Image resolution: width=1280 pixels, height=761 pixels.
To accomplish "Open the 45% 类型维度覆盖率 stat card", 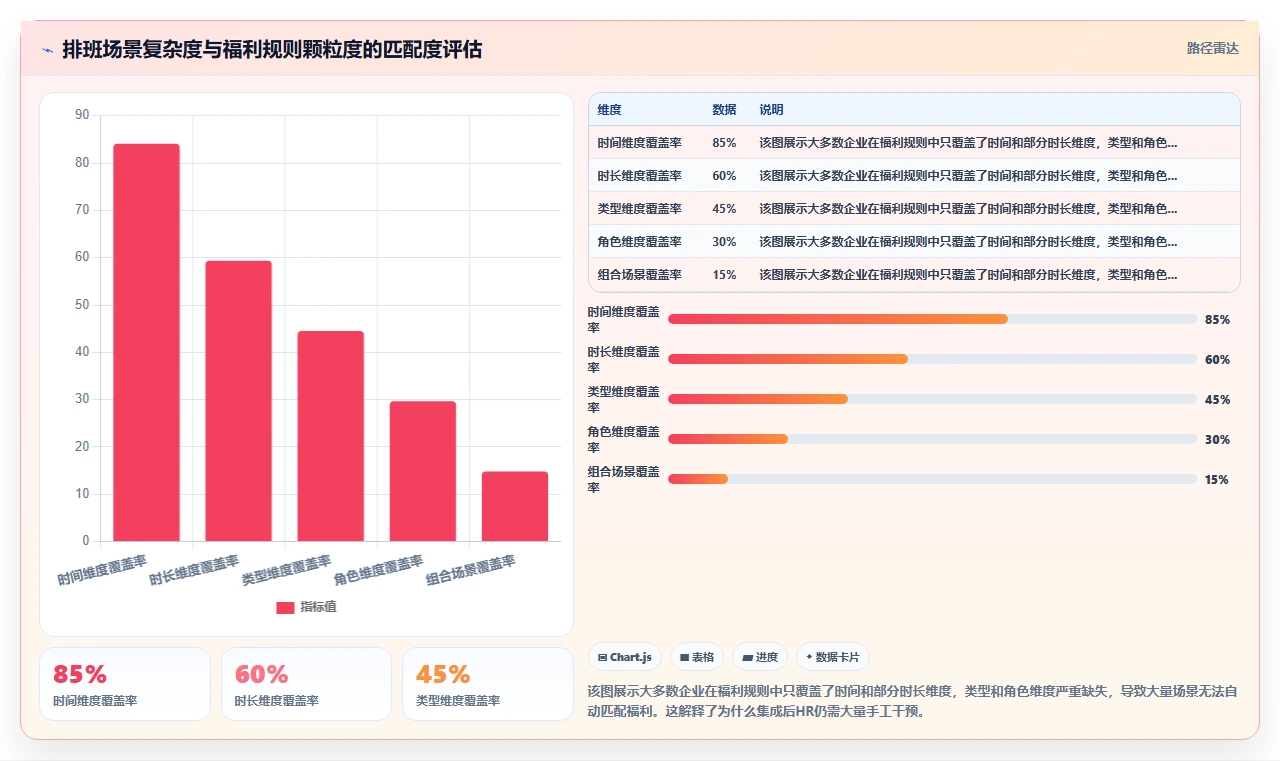I will pyautogui.click(x=488, y=684).
